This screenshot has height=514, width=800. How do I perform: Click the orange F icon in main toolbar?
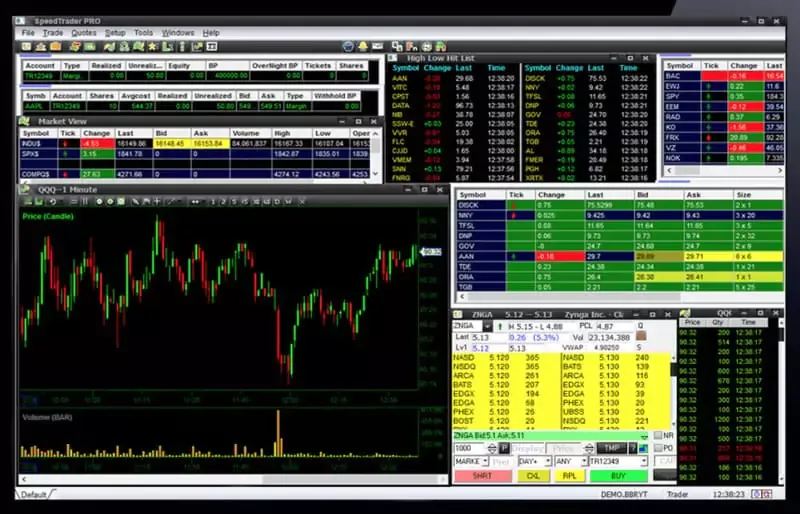coord(412,47)
